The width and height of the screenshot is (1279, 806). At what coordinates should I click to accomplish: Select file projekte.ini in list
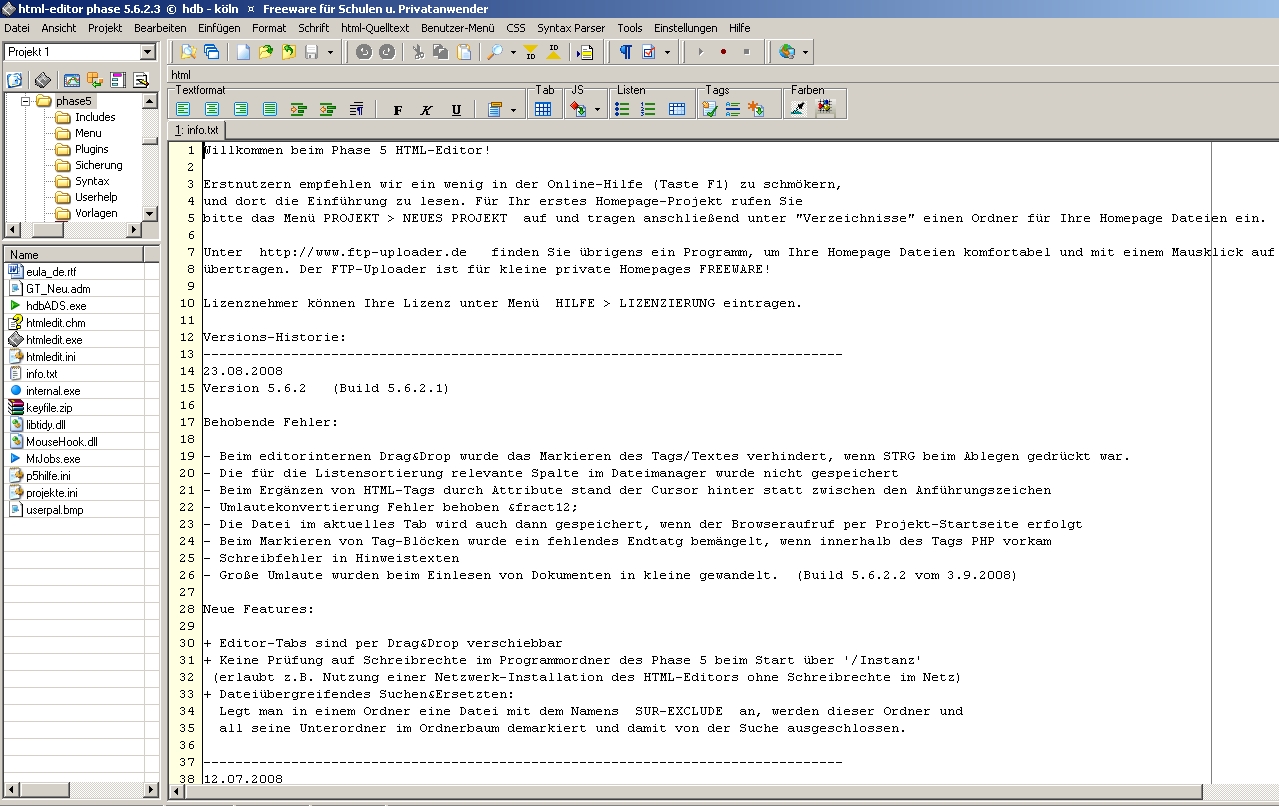click(x=52, y=493)
